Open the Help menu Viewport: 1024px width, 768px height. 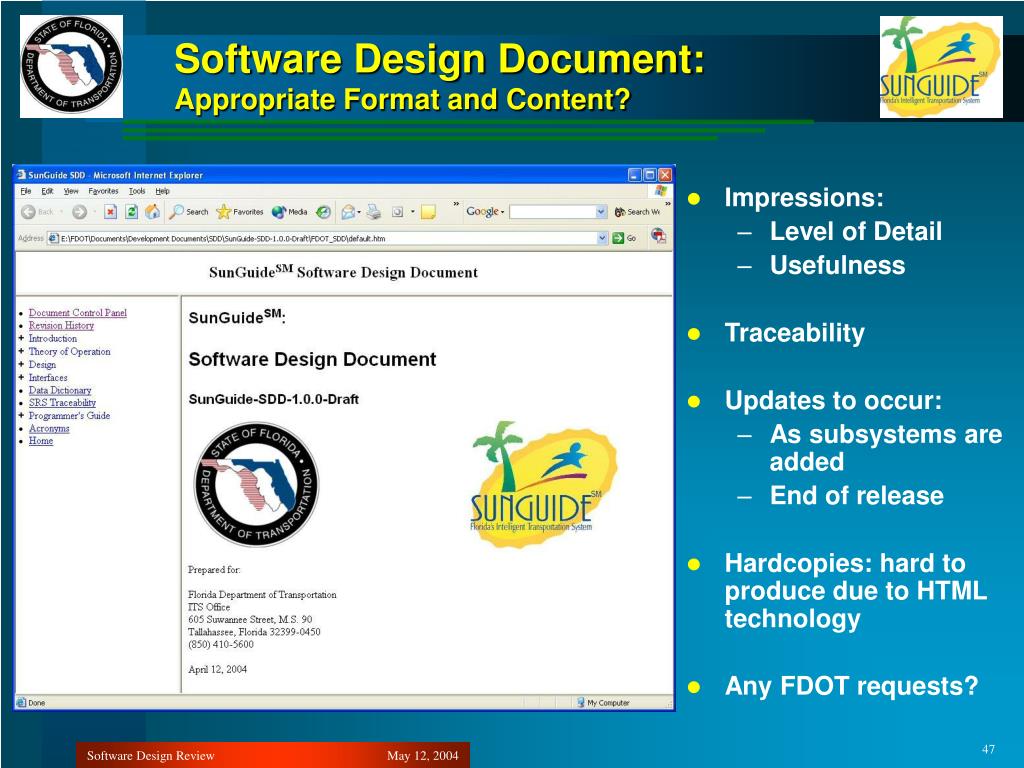(163, 191)
